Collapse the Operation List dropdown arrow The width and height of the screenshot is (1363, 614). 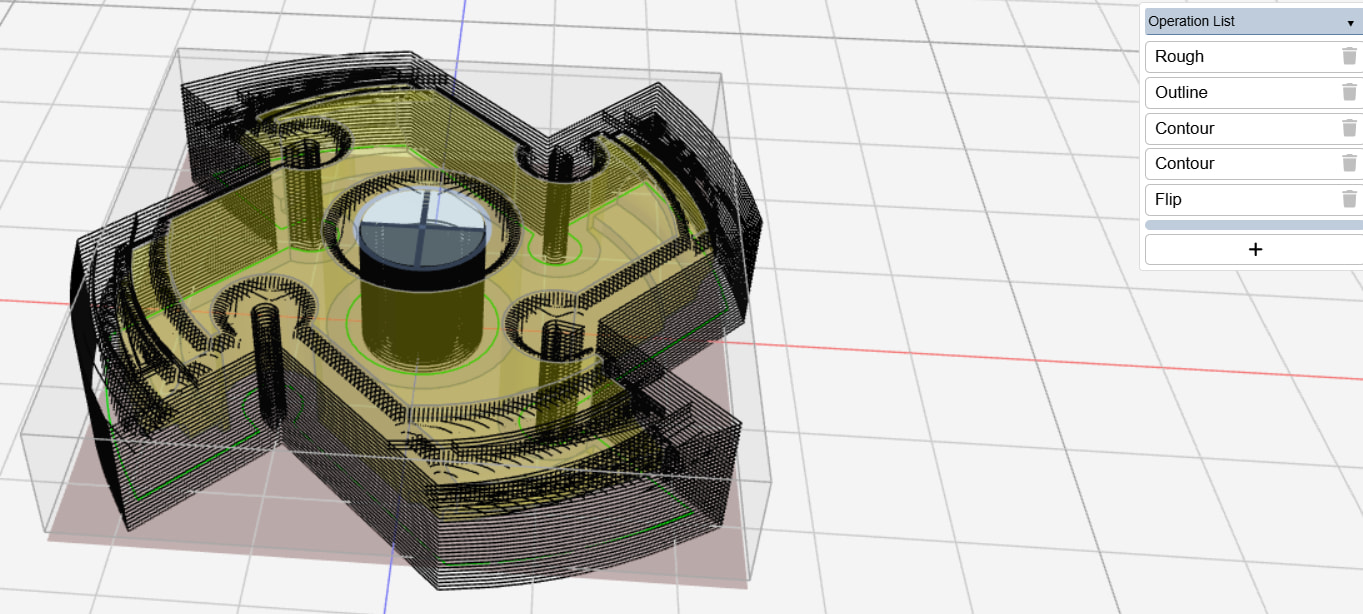[x=1350, y=22]
